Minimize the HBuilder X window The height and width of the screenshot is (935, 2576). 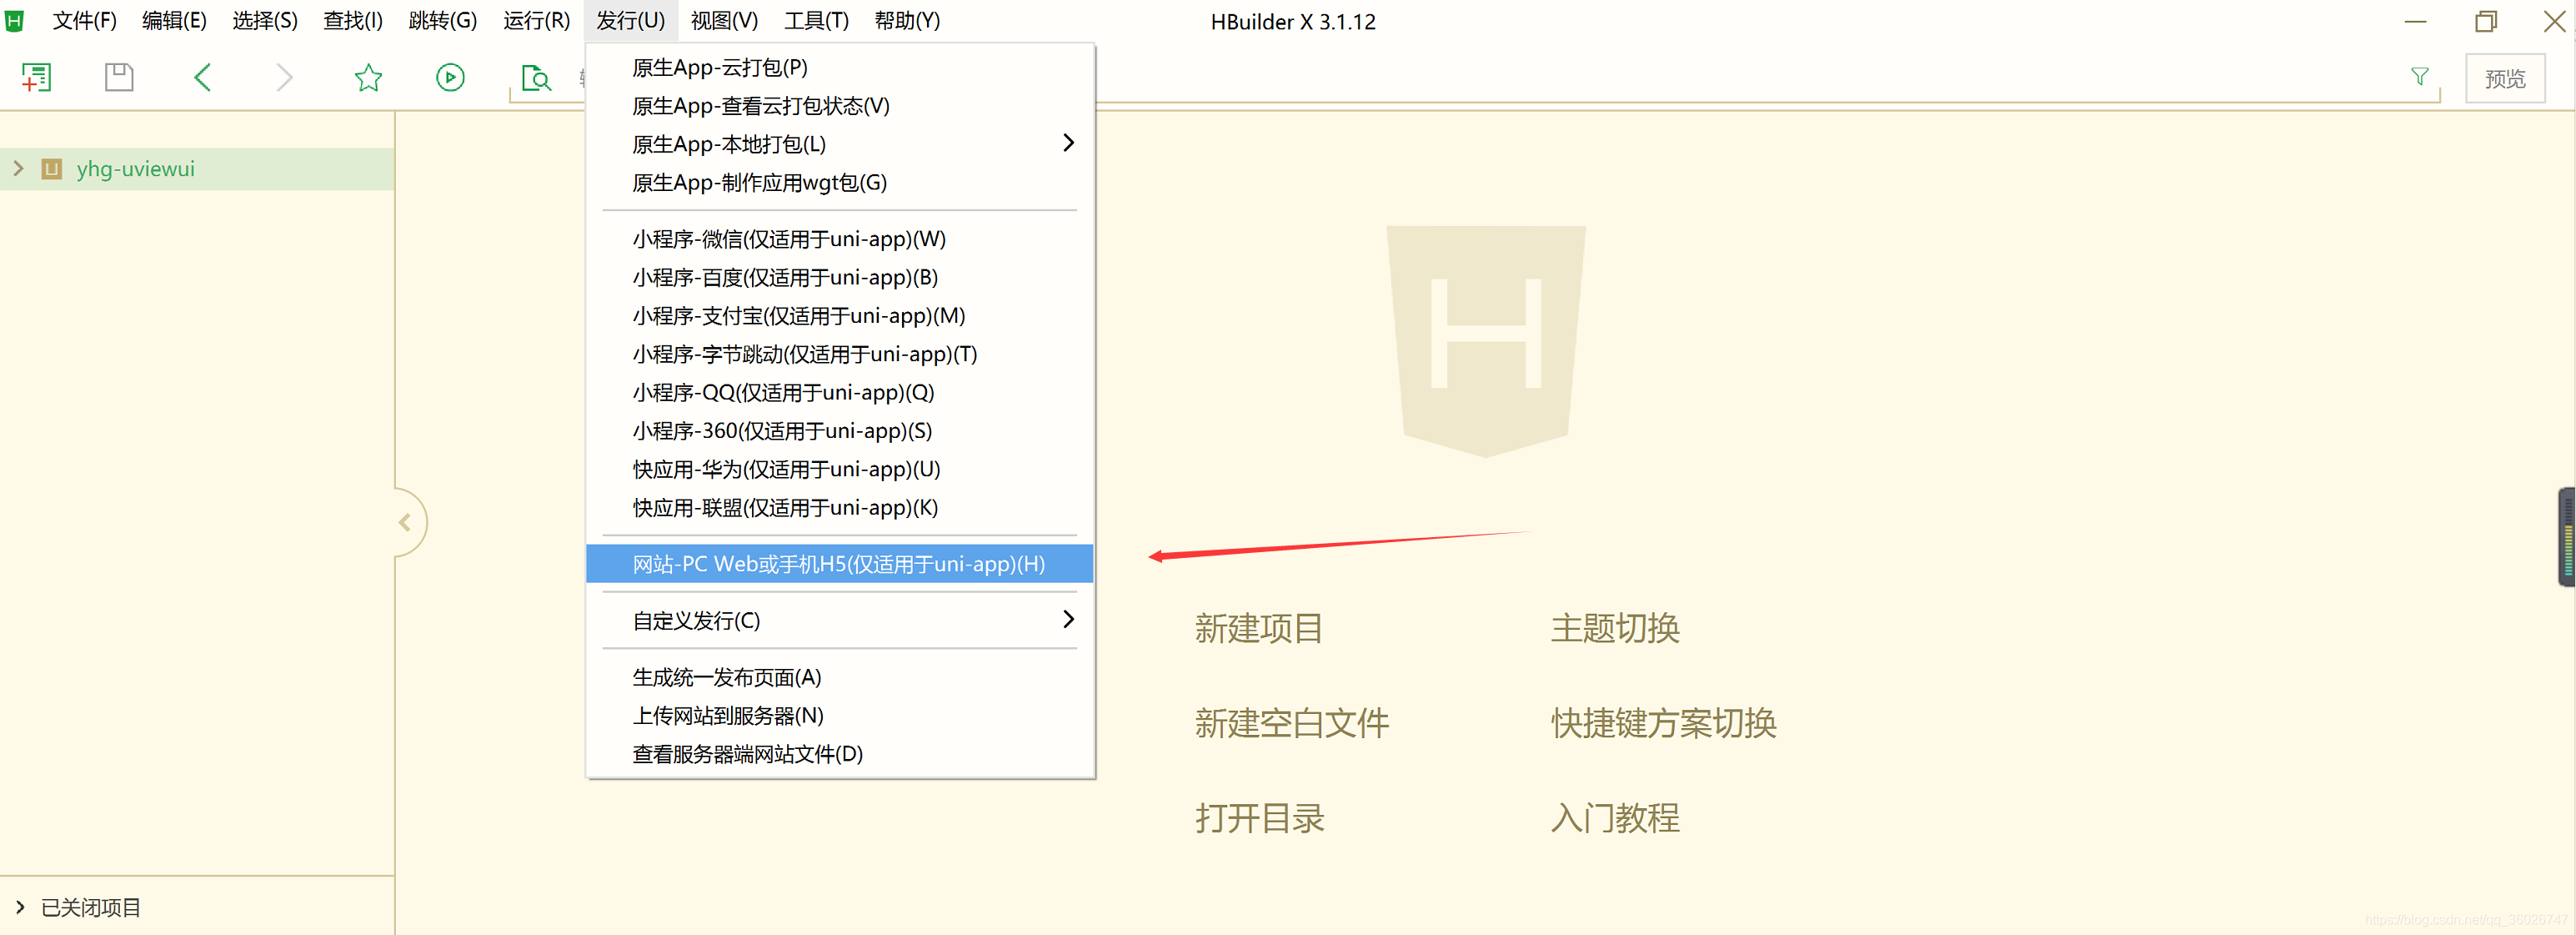[2415, 21]
